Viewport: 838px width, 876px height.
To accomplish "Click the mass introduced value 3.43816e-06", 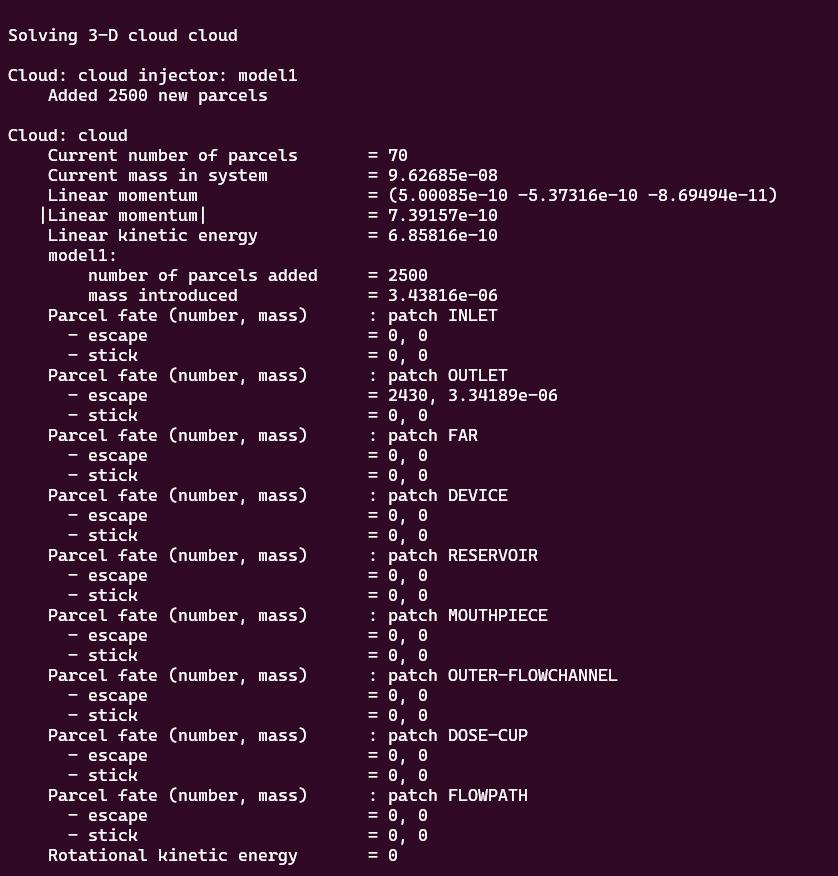I will pyautogui.click(x=443, y=296).
